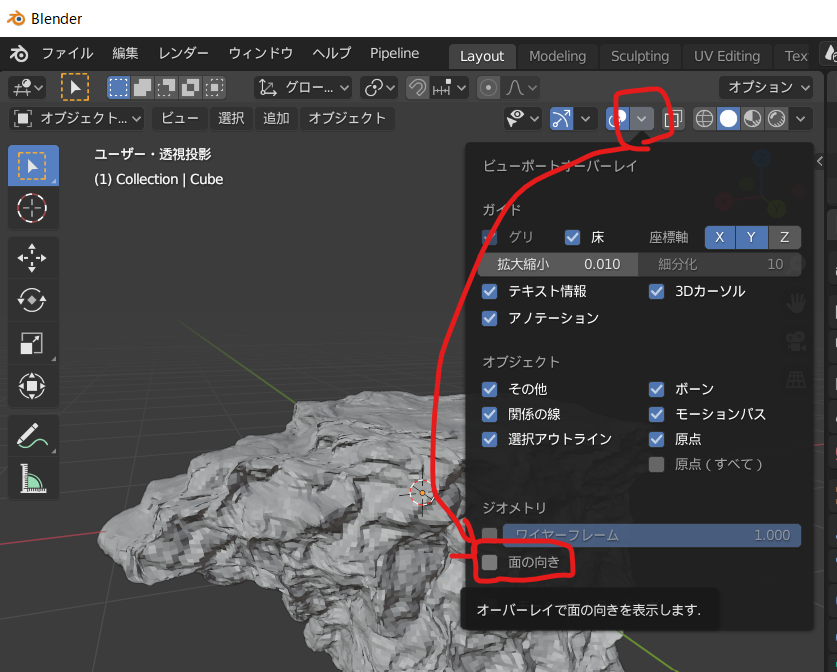Open the pivot point dropdown

[x=380, y=87]
